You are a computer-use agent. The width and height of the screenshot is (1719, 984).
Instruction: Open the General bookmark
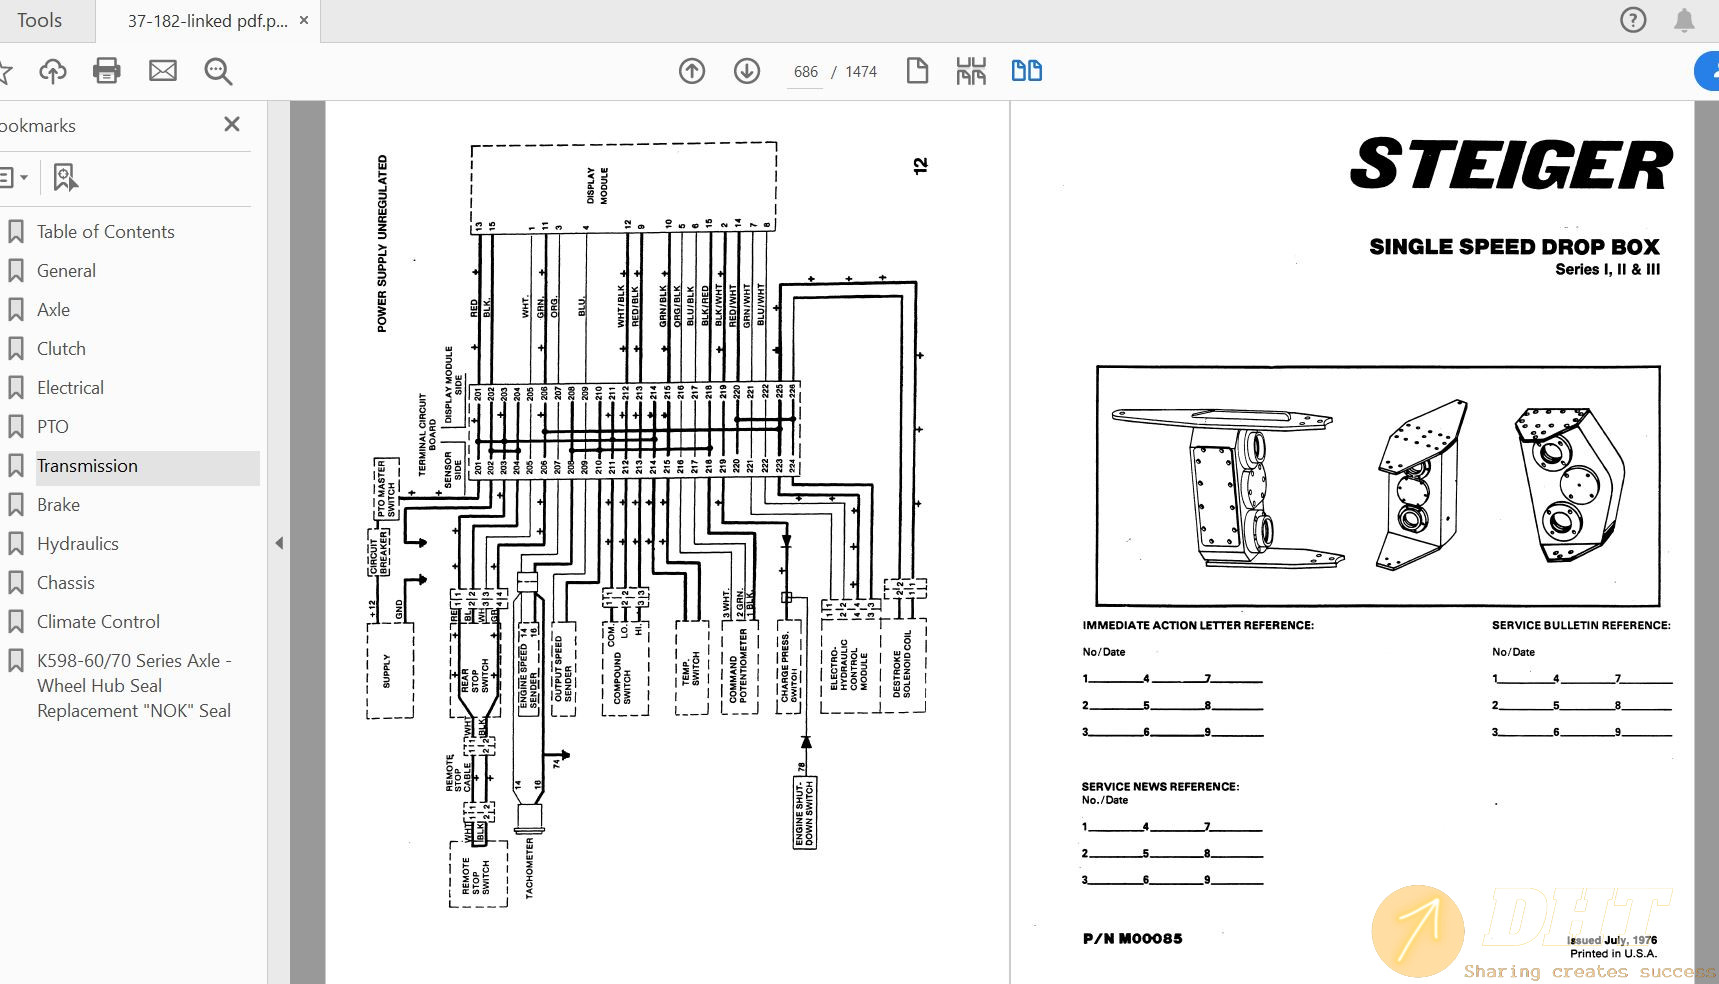click(x=66, y=271)
